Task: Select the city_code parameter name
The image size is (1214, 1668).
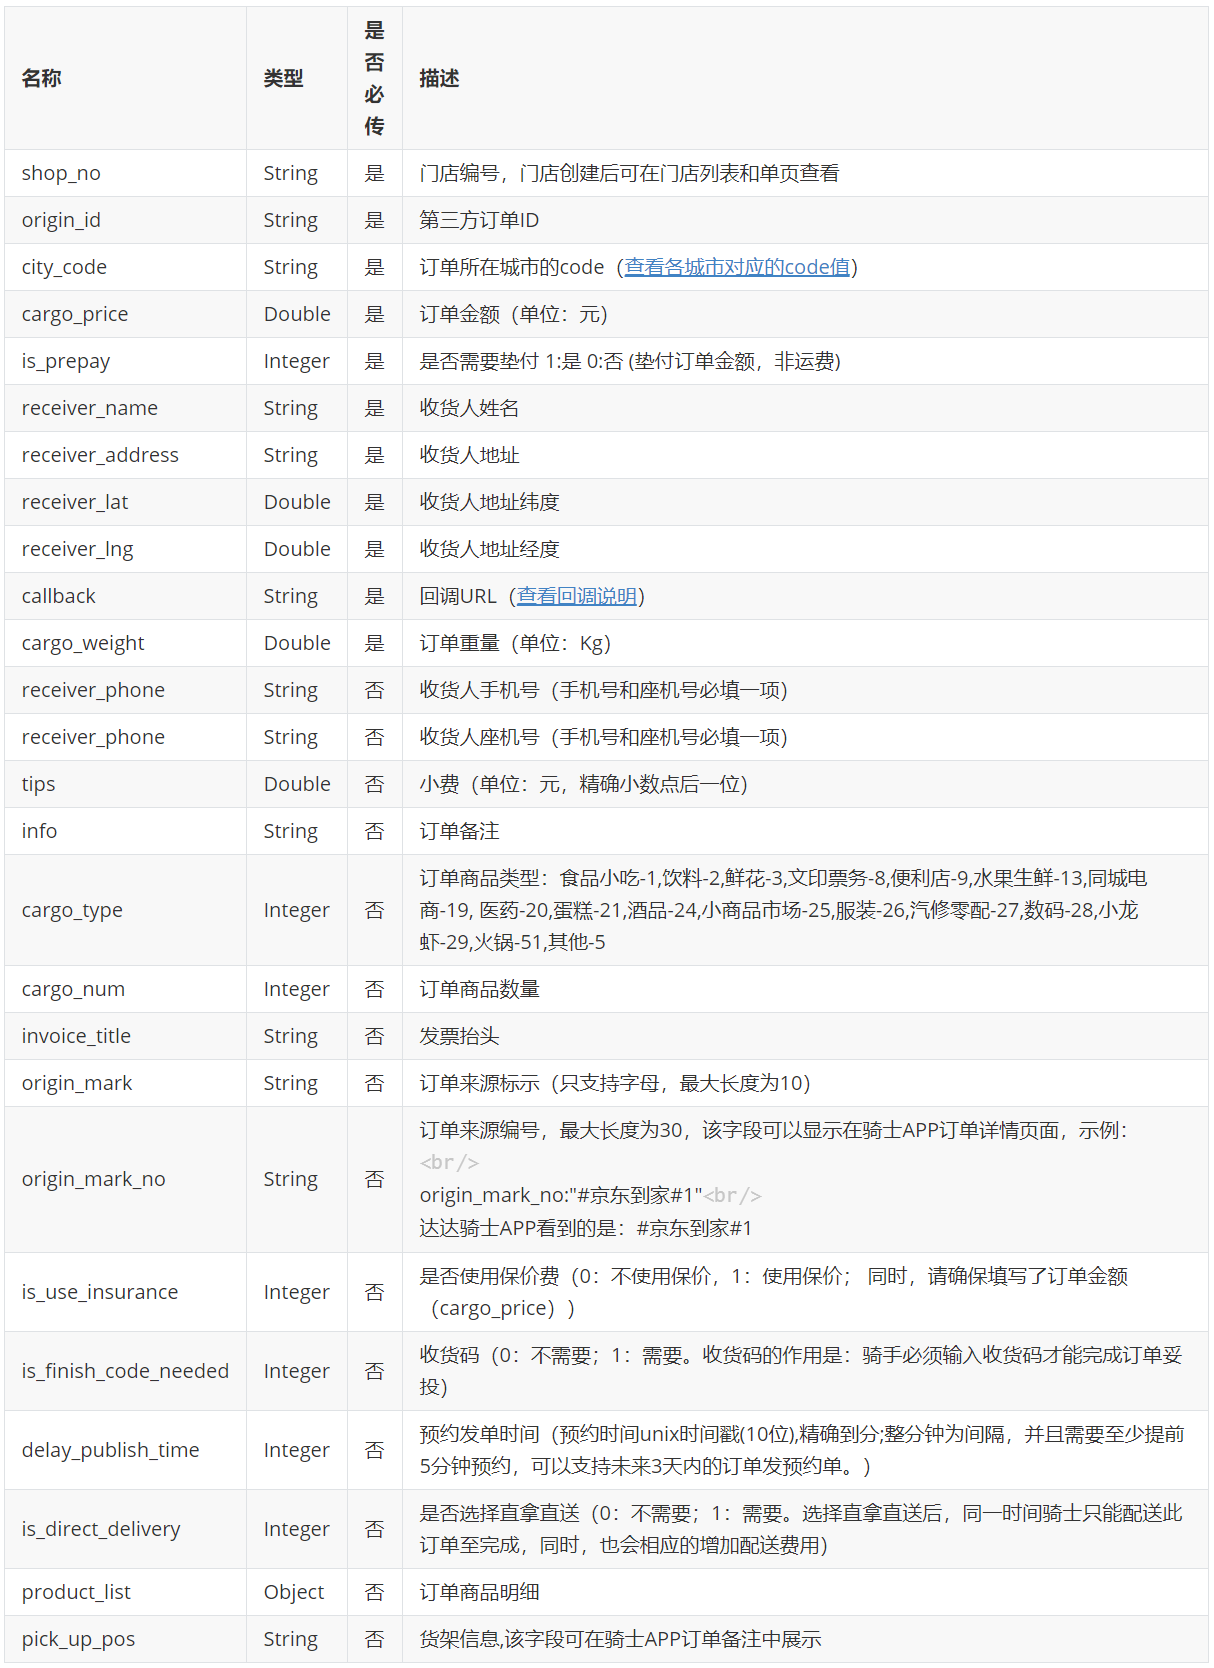Action: tap(64, 267)
